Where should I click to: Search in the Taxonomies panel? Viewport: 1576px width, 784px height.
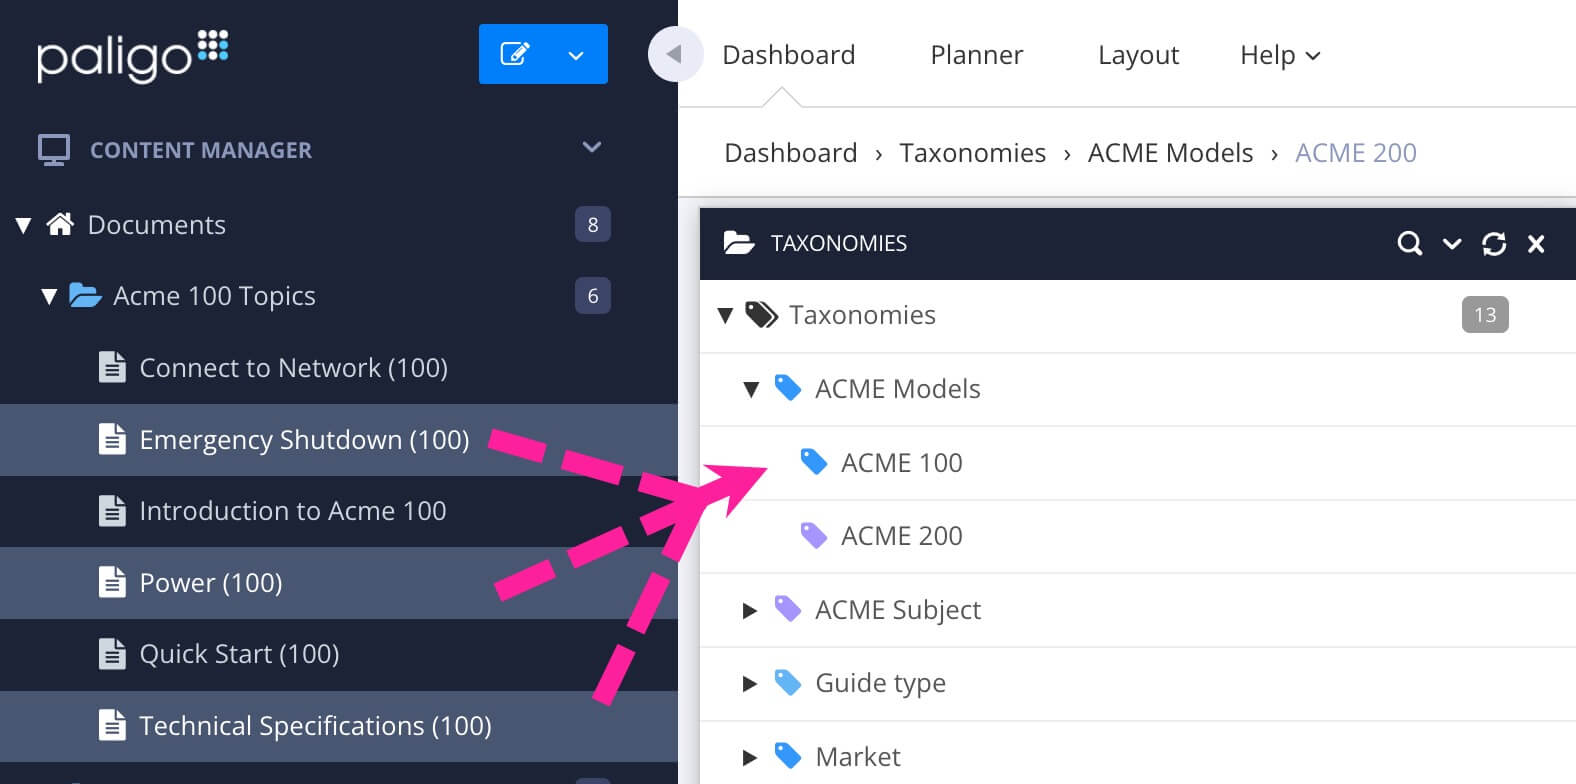pyautogui.click(x=1410, y=243)
